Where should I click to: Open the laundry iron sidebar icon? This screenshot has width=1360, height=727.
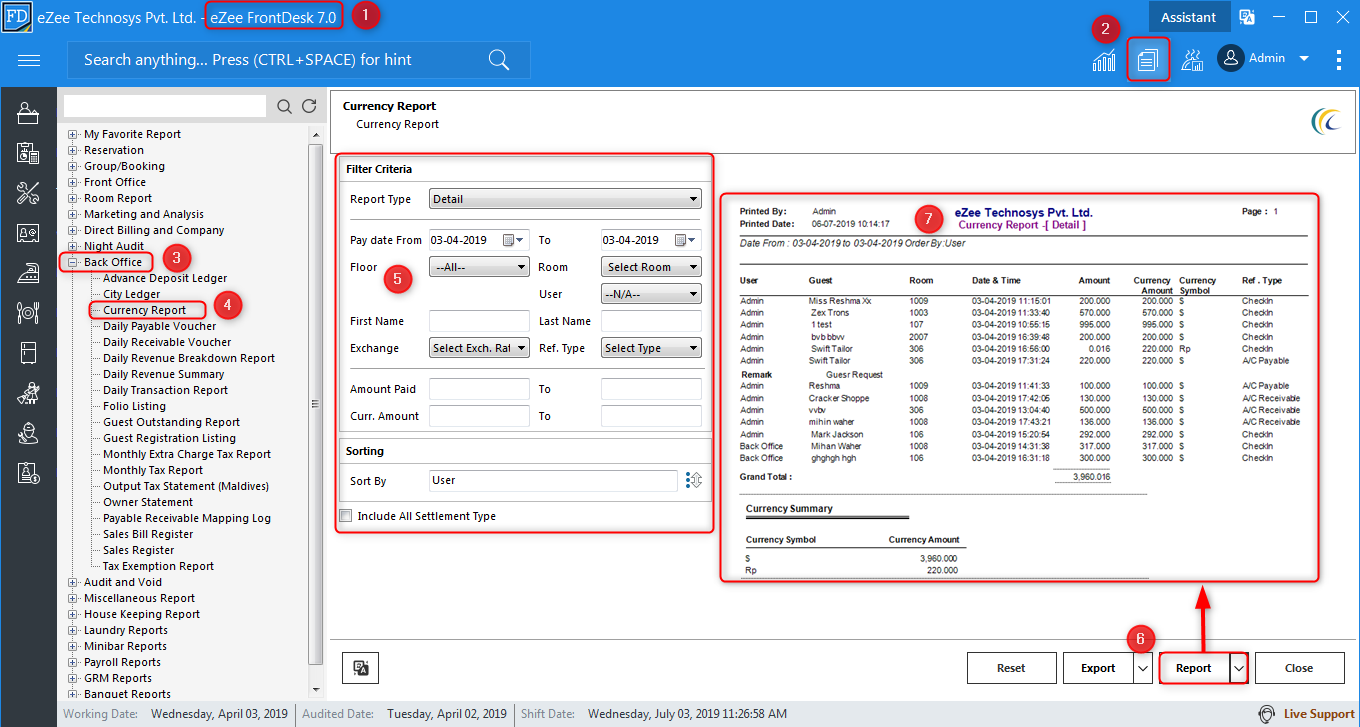[x=28, y=273]
